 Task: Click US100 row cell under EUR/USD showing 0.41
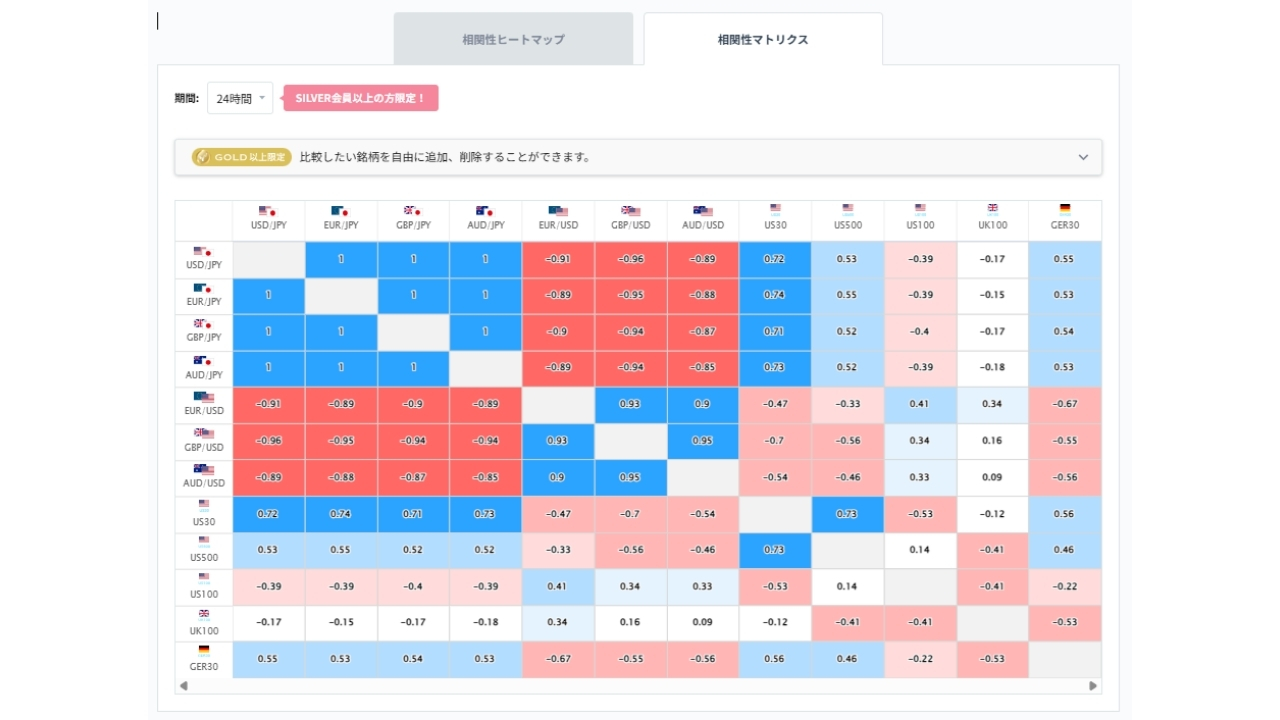click(x=558, y=587)
